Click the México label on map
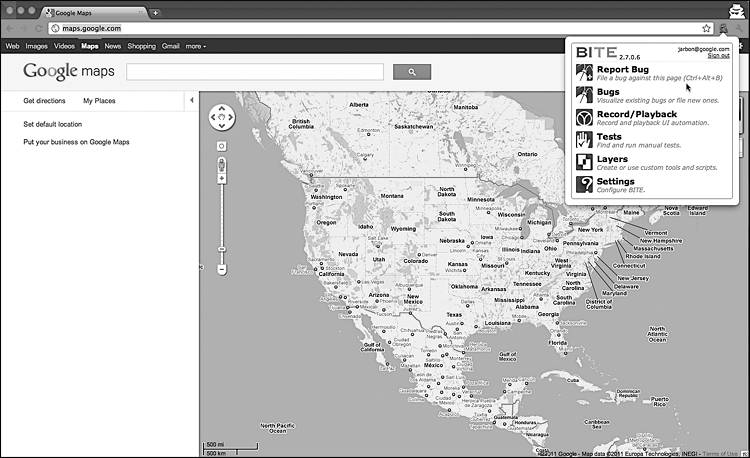Screen dimensions: 750x458 (x=433, y=365)
